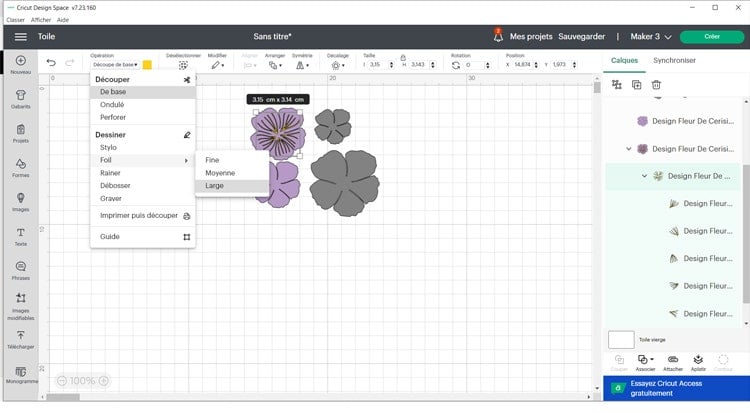Click the green Créer button

coord(712,37)
